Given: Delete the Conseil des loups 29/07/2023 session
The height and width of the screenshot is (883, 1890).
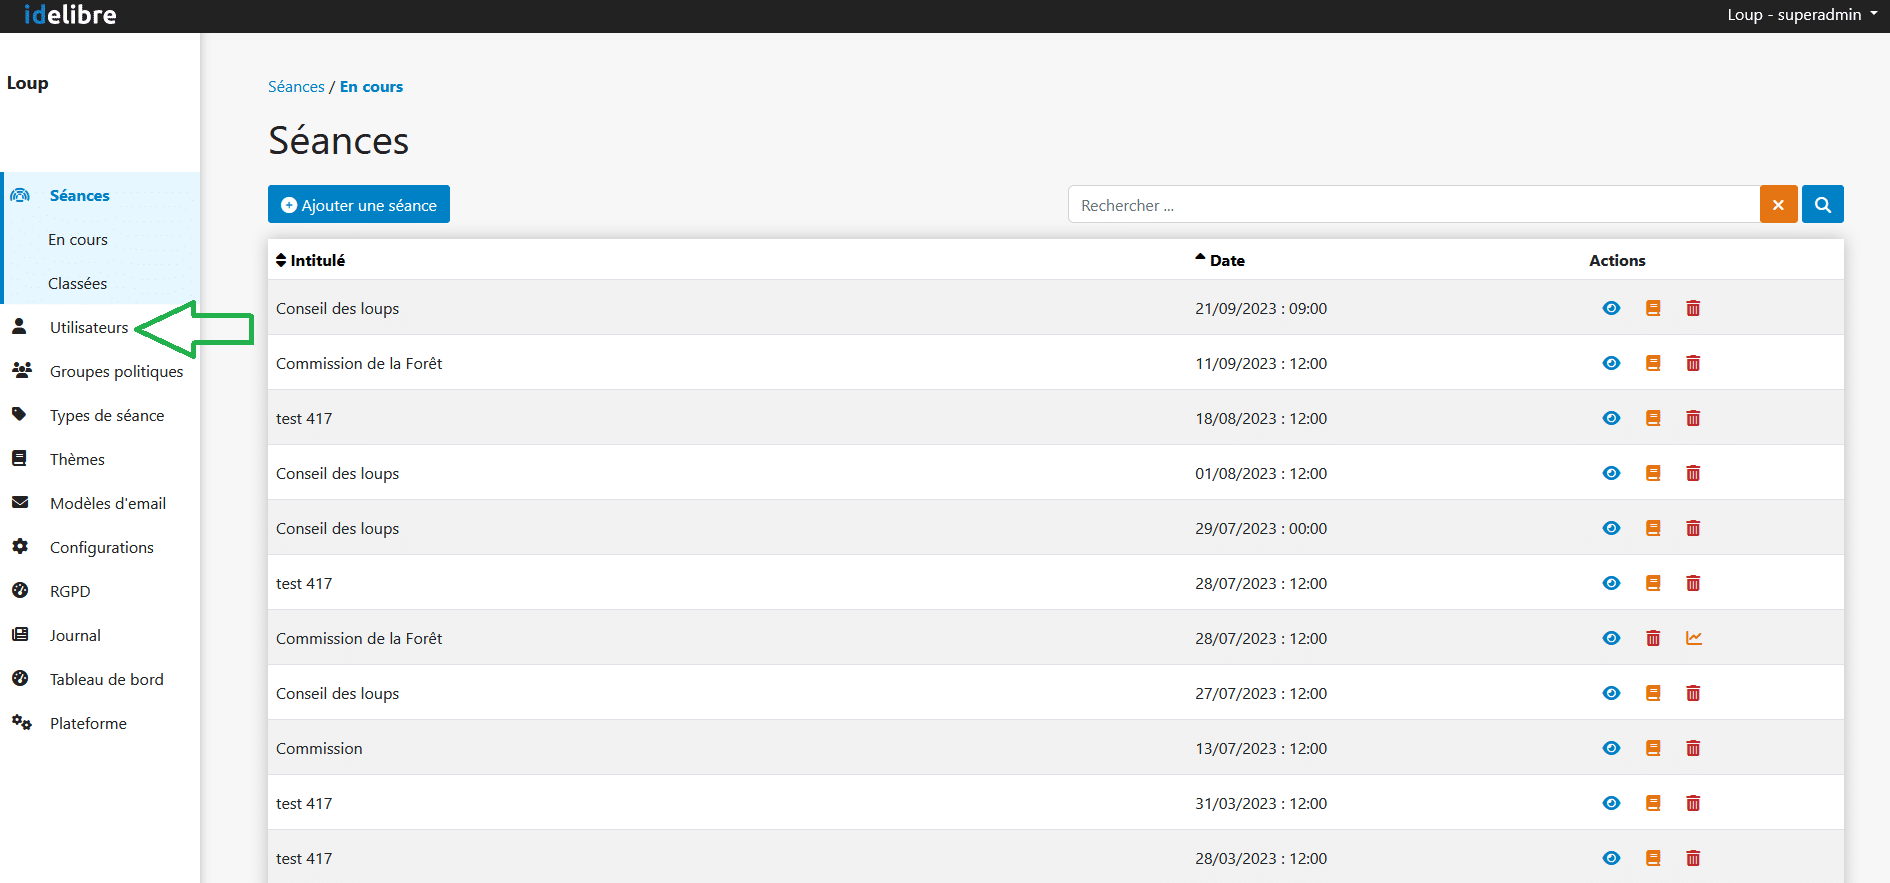Looking at the screenshot, I should [x=1693, y=528].
